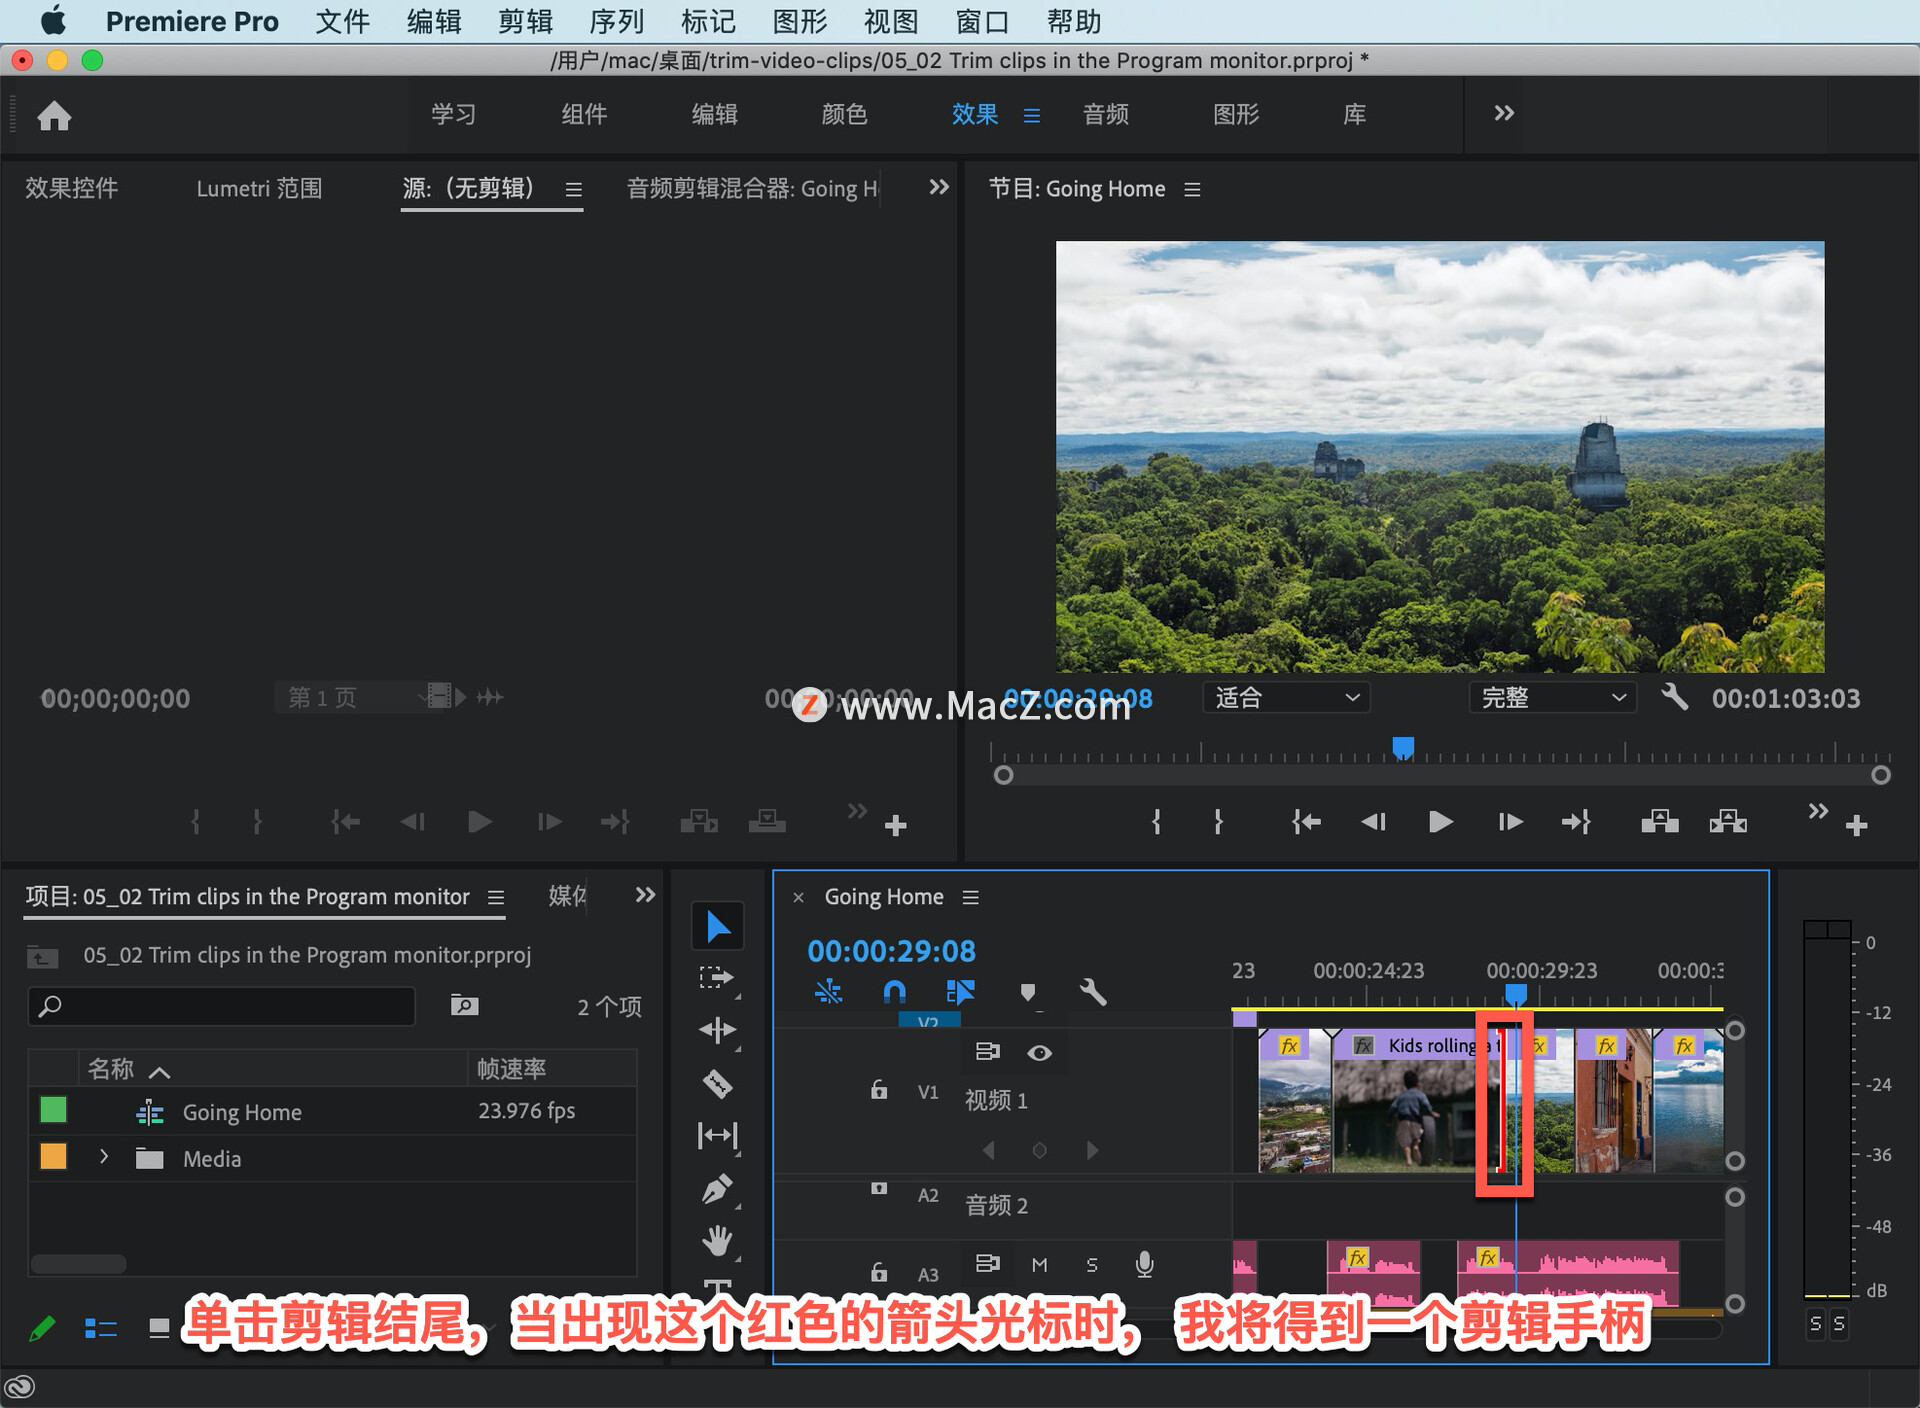The height and width of the screenshot is (1408, 1920).
Task: Click the Lift button in Program monitor
Action: (1659, 822)
